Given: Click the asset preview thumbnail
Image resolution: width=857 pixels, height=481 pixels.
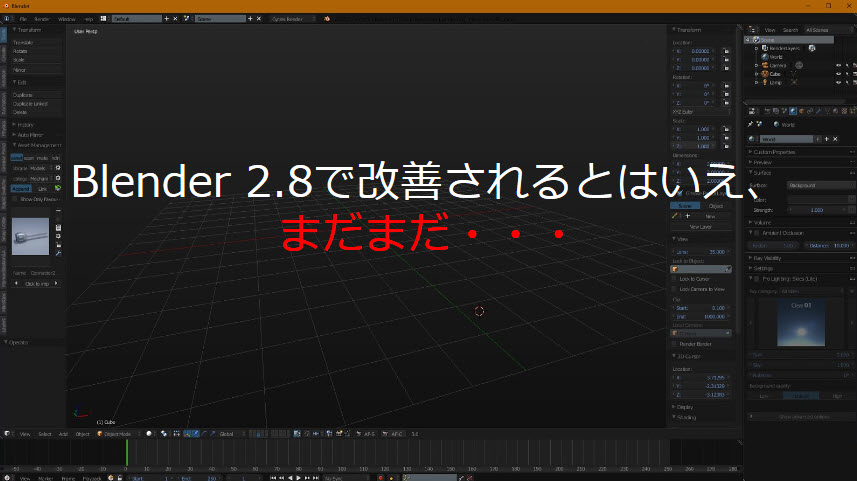Looking at the screenshot, I should point(30,236).
